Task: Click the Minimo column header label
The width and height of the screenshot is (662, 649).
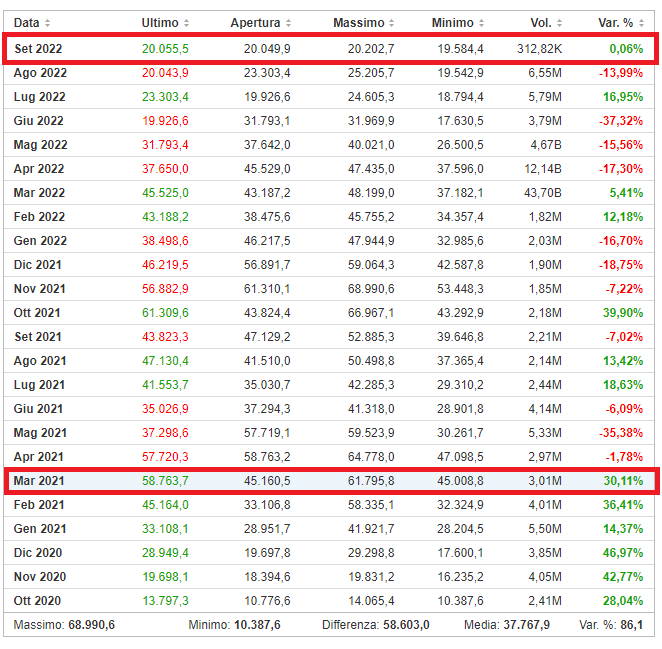Action: pyautogui.click(x=453, y=23)
